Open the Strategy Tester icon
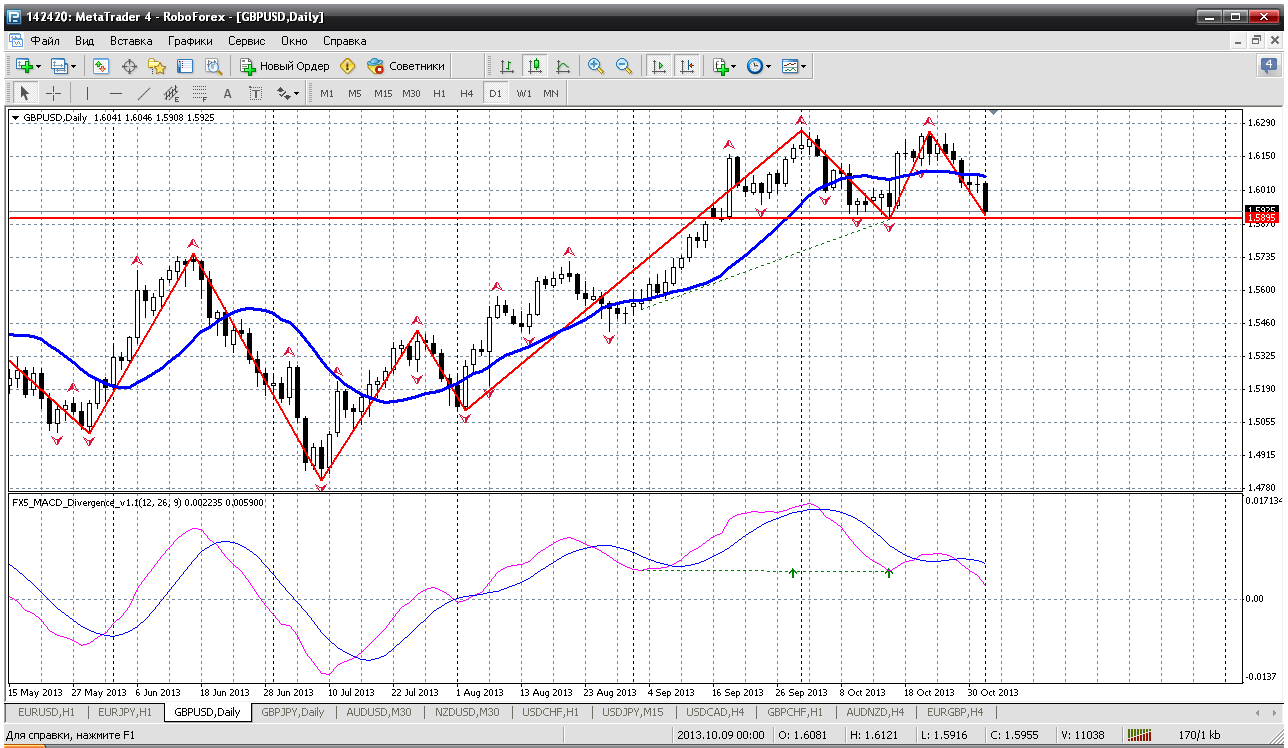 click(x=213, y=66)
